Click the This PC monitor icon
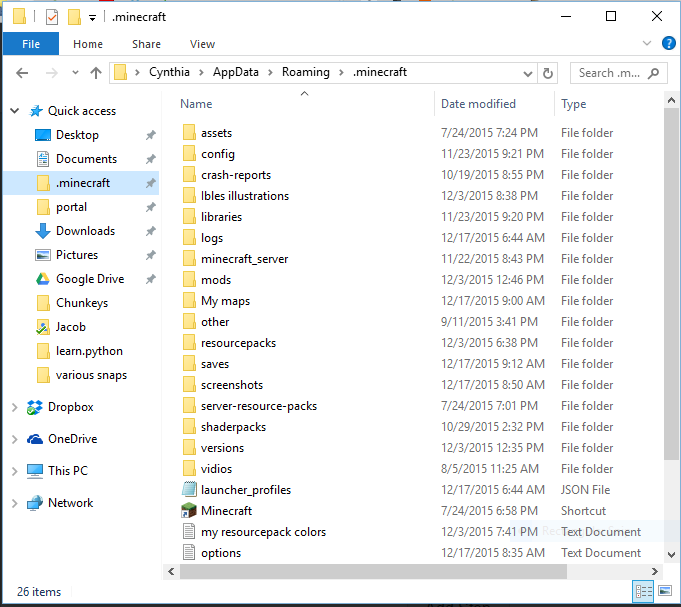 pos(35,471)
